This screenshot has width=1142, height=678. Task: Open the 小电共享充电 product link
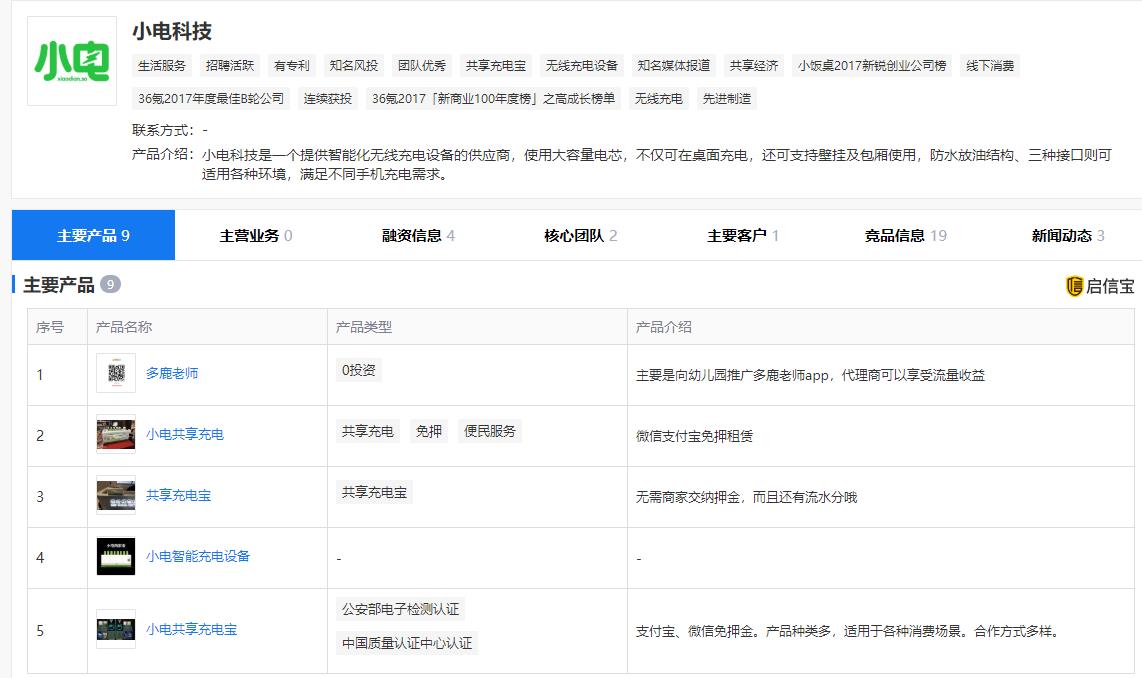(185, 434)
